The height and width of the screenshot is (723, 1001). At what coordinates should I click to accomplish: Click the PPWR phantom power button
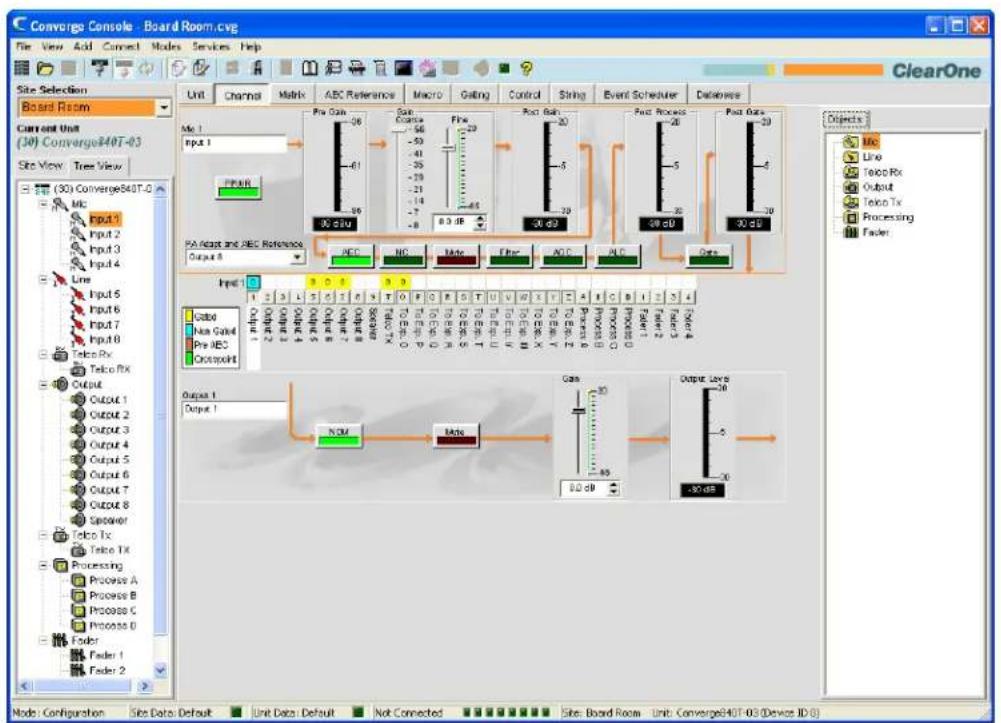237,187
